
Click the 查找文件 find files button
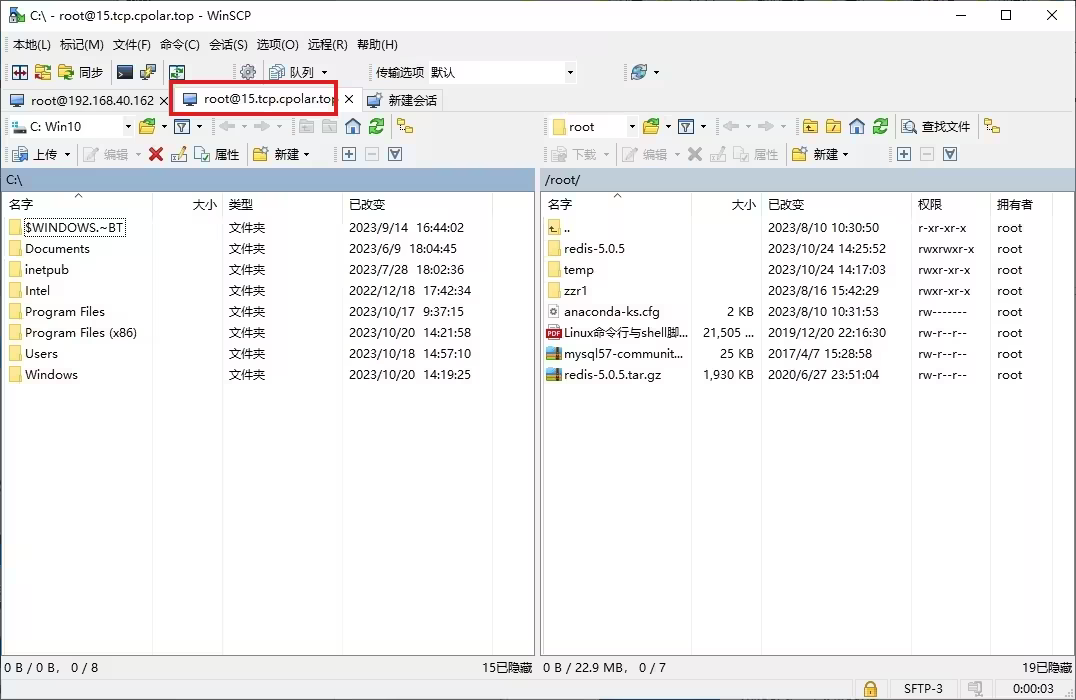coord(936,126)
